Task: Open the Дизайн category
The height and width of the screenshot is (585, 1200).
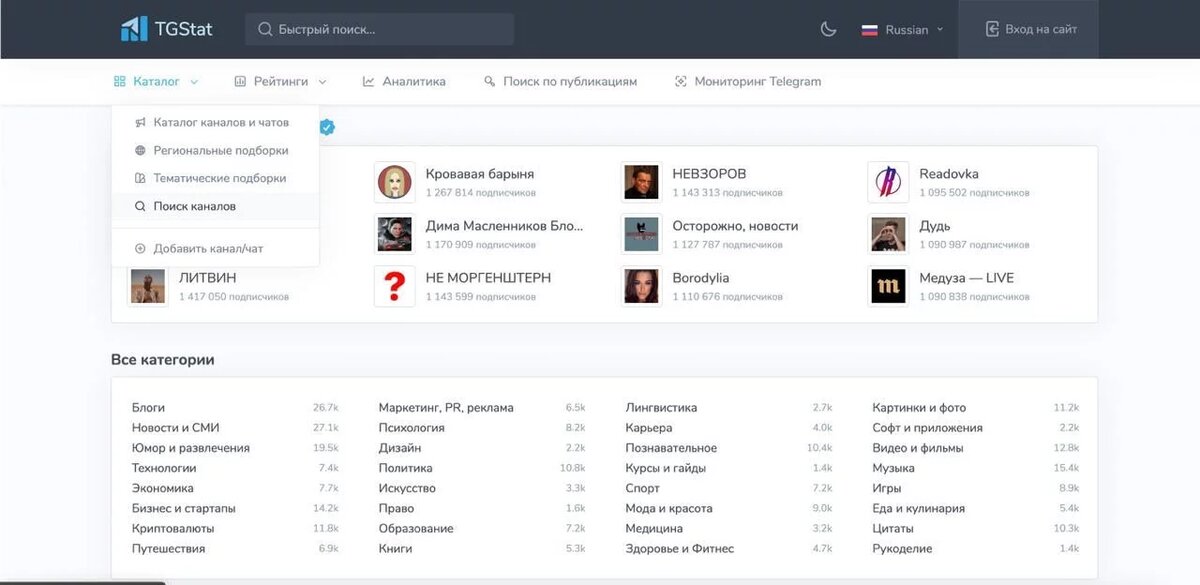Action: [400, 448]
